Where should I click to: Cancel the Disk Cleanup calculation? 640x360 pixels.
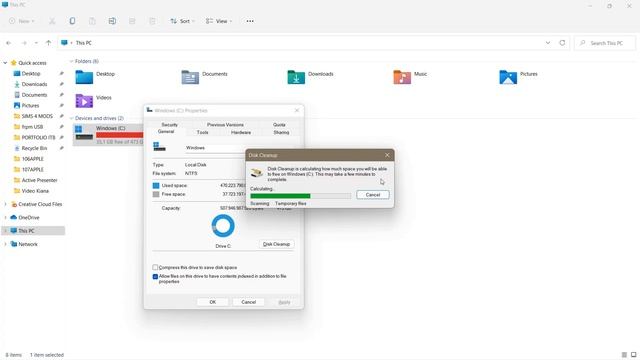(x=373, y=195)
